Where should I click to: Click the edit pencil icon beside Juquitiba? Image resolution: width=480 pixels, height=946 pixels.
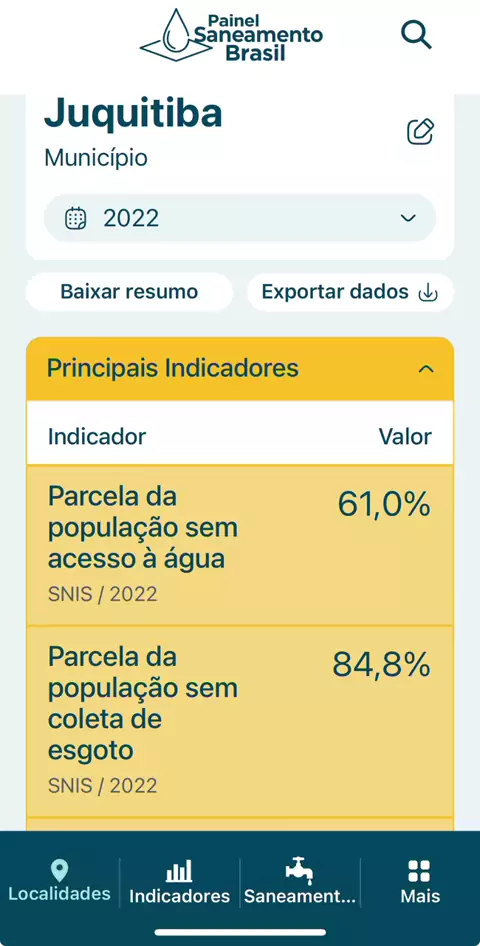tap(420, 132)
